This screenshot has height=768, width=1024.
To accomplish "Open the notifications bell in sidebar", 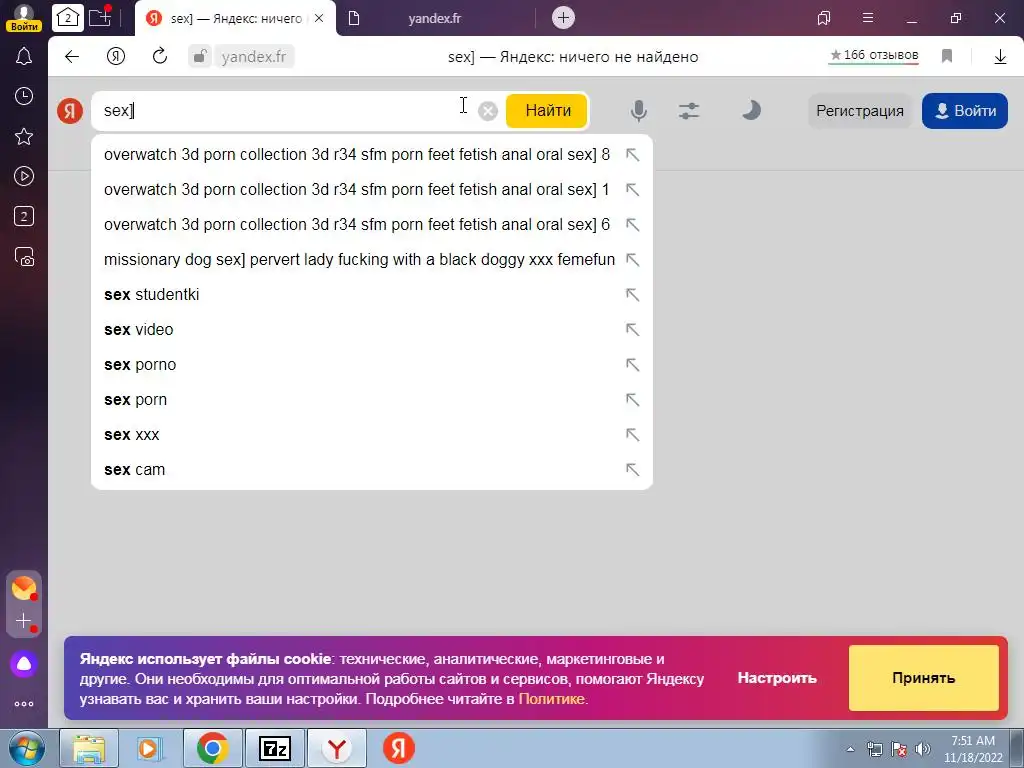I will tap(24, 57).
